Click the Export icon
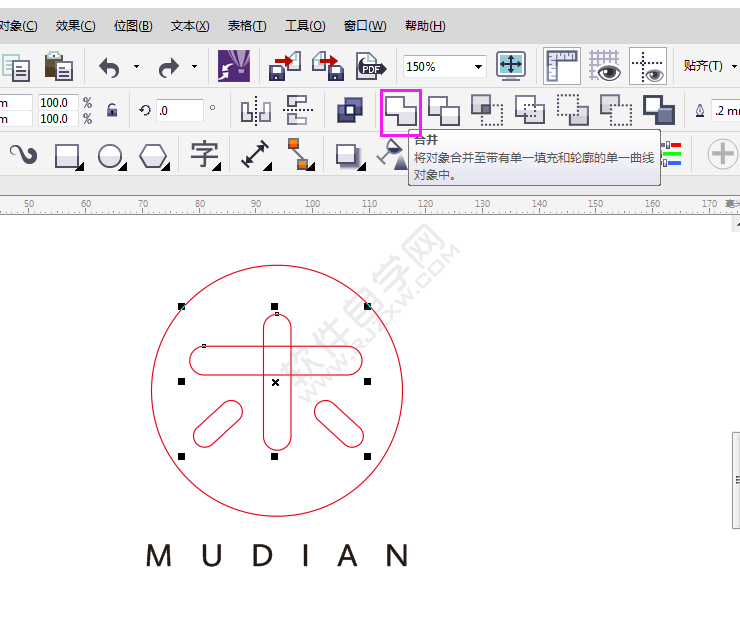Screen dimensions: 740x628 click(x=328, y=66)
